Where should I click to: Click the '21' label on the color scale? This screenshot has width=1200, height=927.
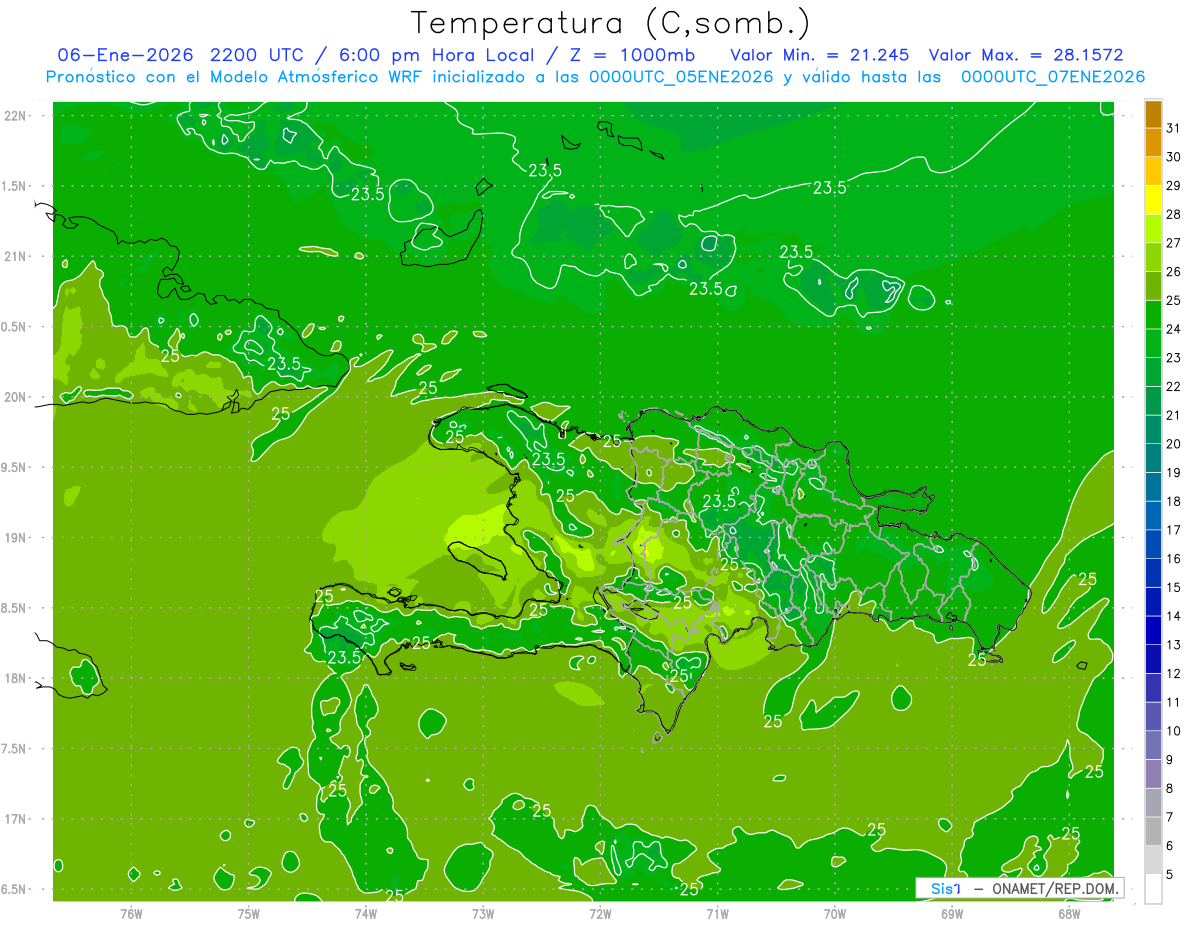(x=1174, y=415)
